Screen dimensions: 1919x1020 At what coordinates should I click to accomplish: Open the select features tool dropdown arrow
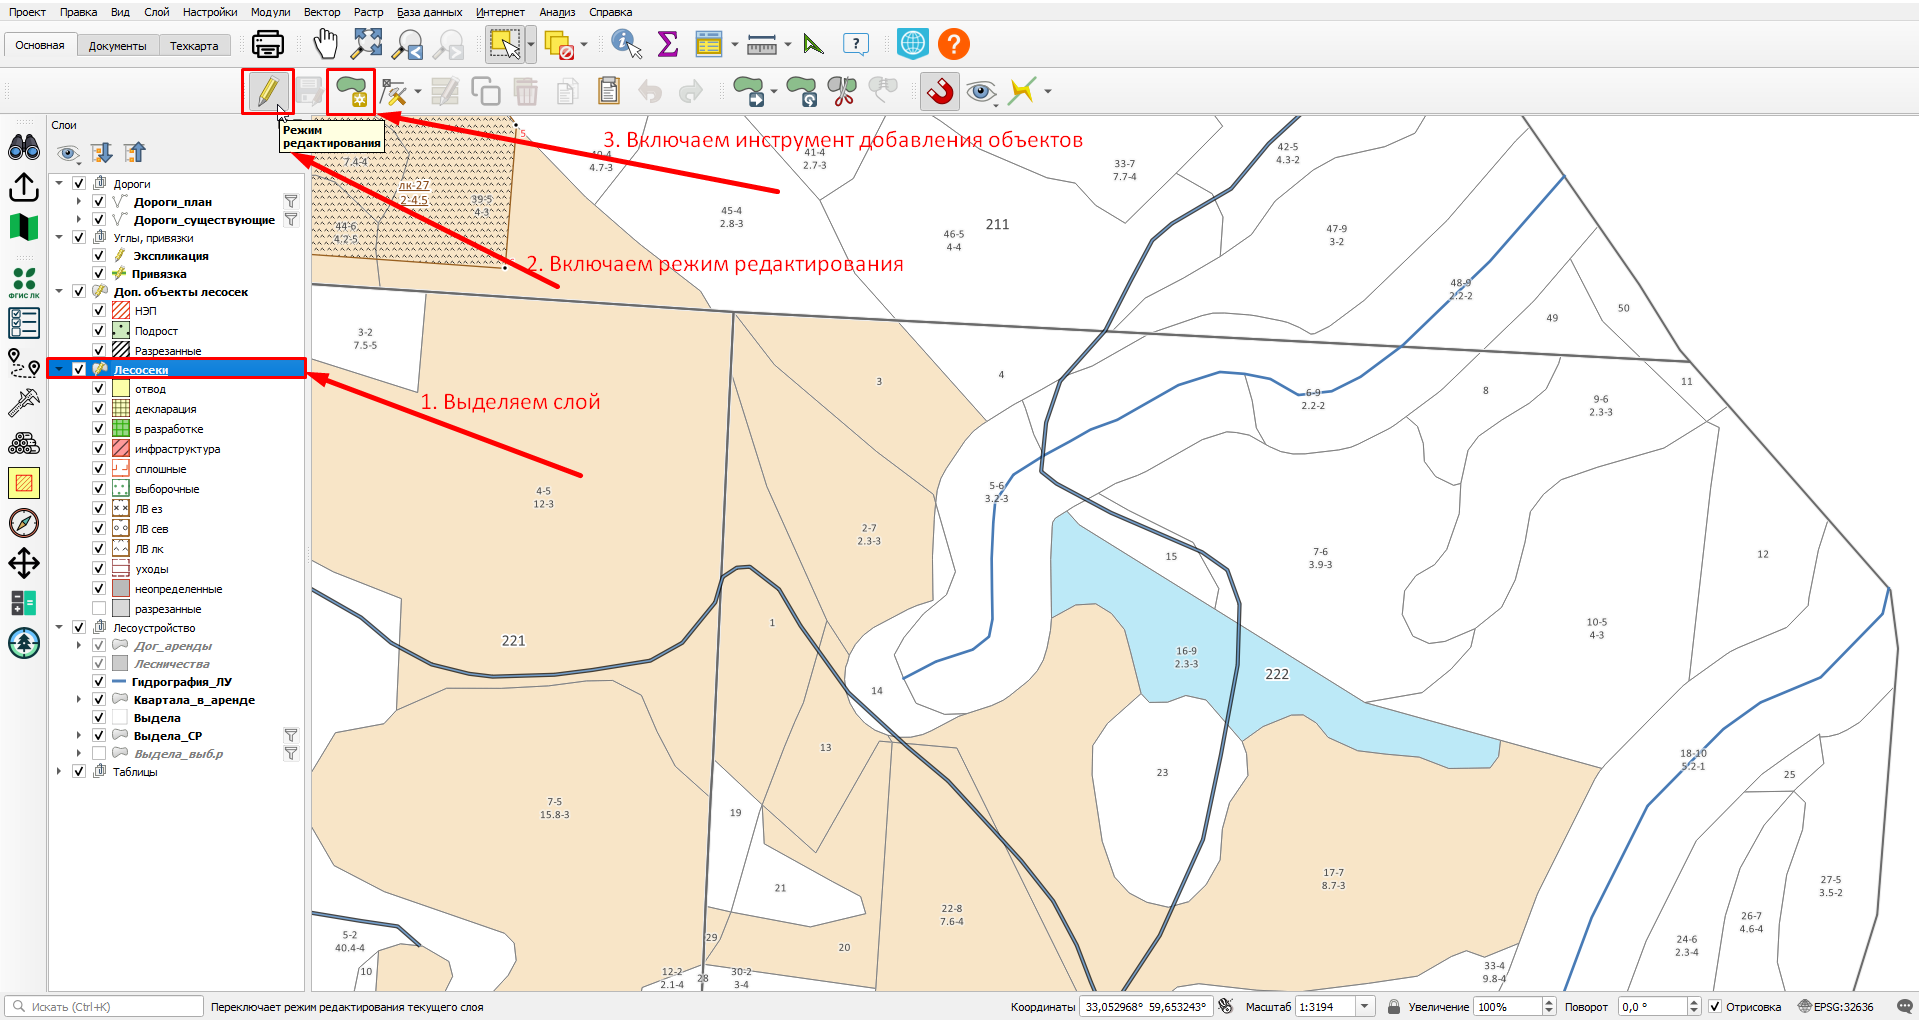(x=531, y=44)
